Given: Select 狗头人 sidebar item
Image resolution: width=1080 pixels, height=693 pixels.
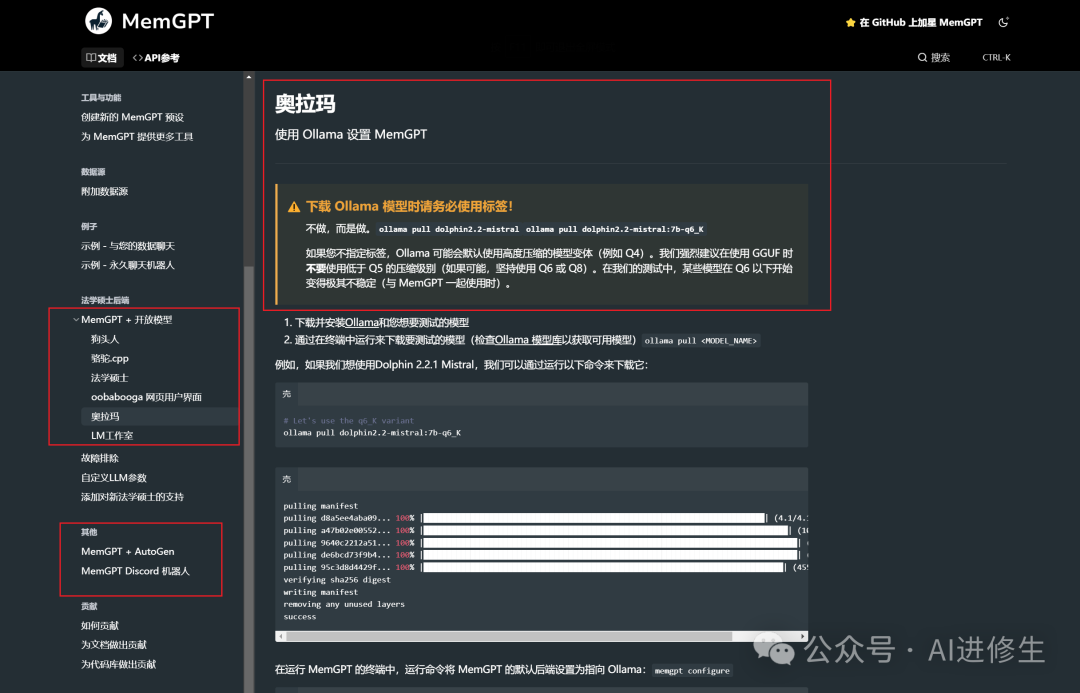Looking at the screenshot, I should click(x=105, y=339).
